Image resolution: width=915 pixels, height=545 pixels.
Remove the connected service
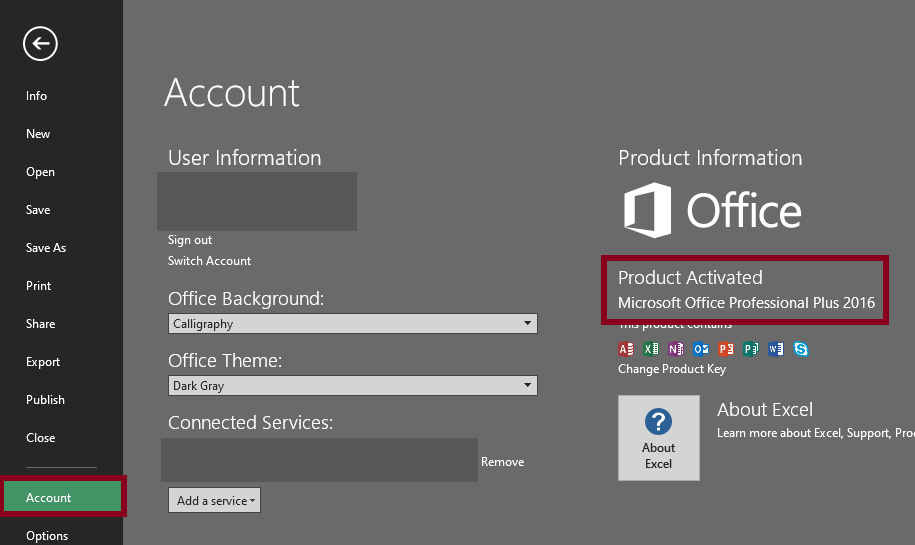(x=502, y=462)
